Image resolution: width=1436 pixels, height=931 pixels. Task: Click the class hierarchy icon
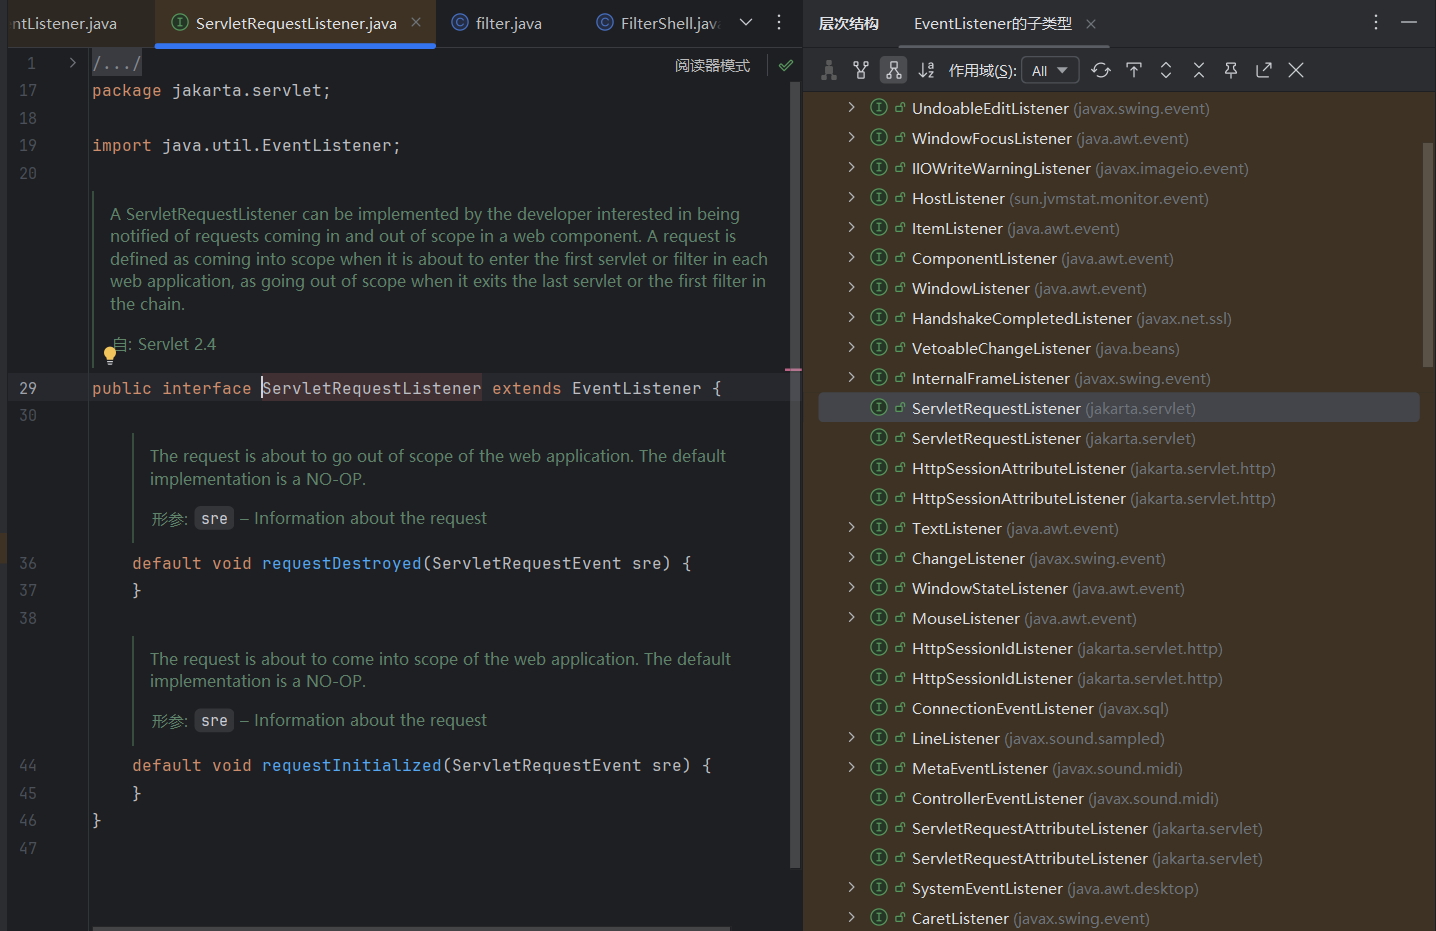[x=828, y=70]
